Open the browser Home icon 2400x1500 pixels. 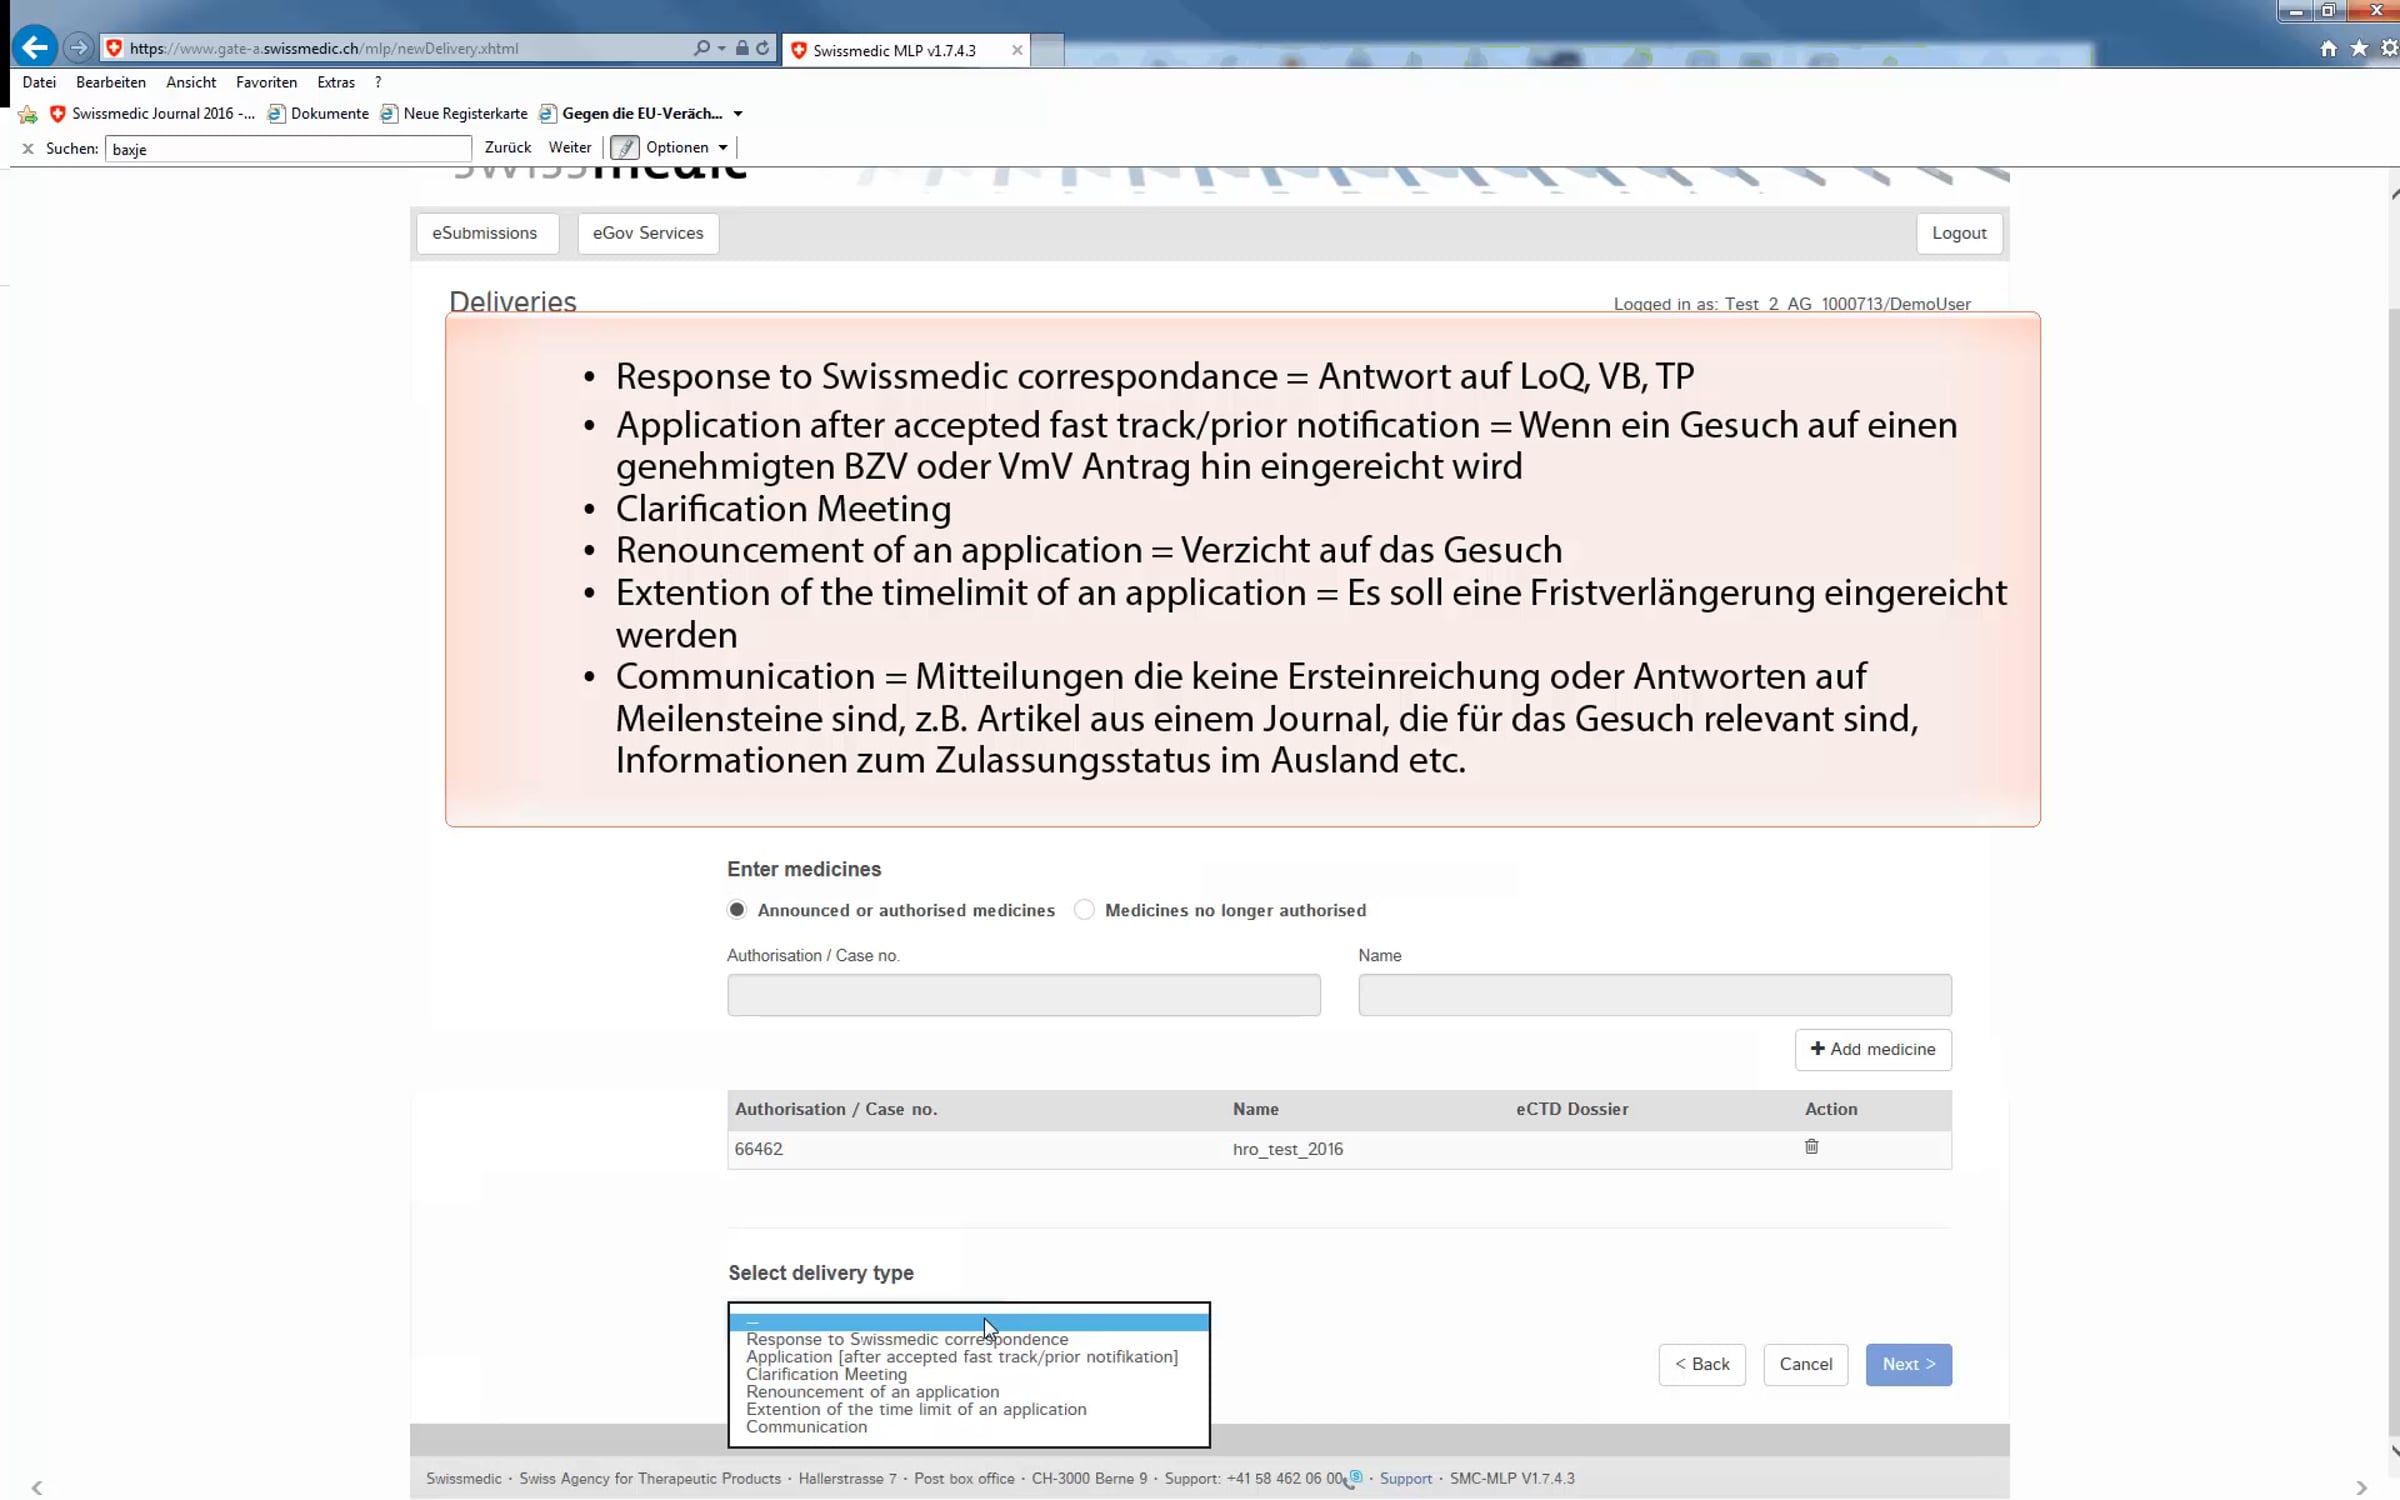pyautogui.click(x=2328, y=48)
